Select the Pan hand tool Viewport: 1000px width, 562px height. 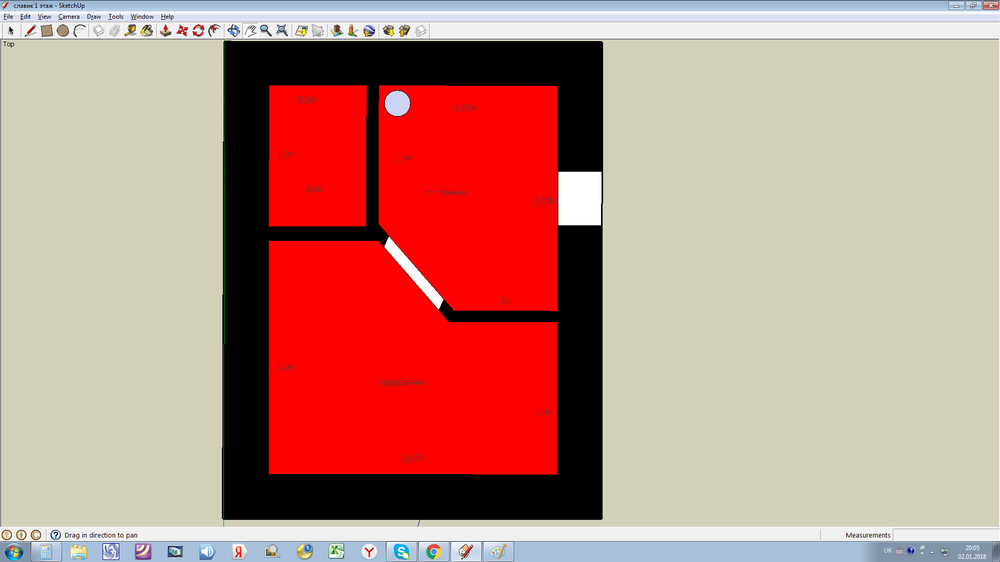point(250,31)
